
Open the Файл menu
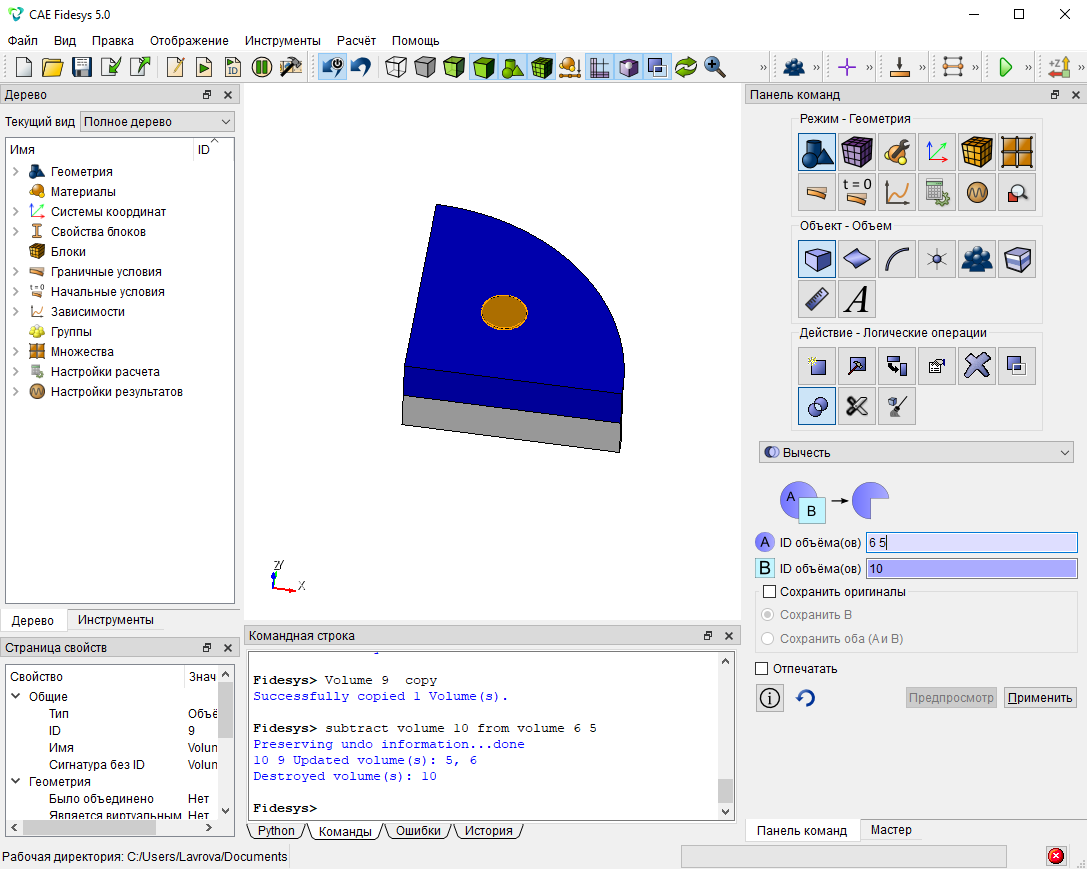[x=23, y=41]
